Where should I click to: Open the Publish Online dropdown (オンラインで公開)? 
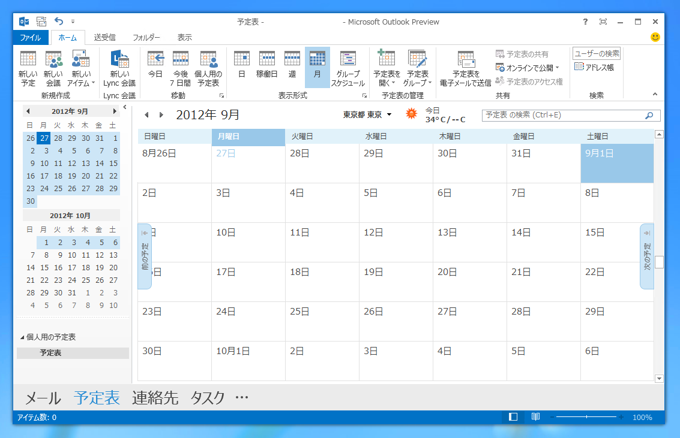[x=527, y=68]
